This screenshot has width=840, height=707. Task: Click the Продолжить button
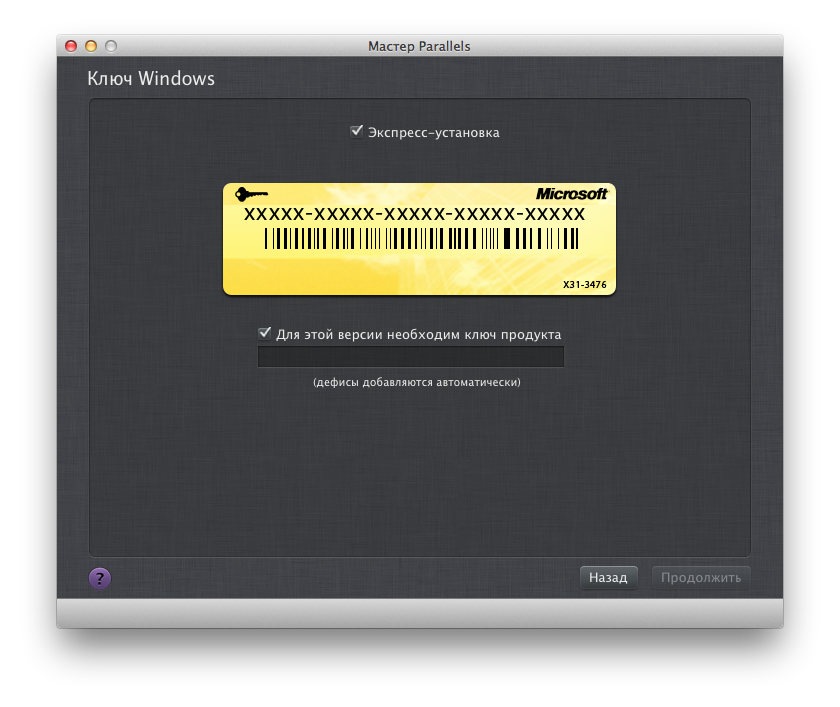tap(701, 577)
